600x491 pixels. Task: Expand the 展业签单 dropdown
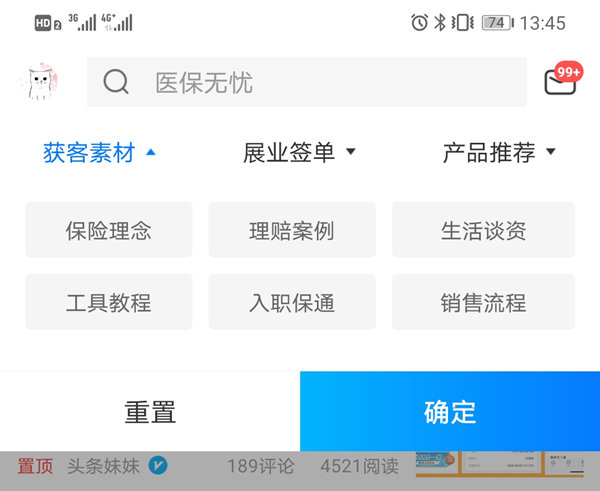point(299,153)
